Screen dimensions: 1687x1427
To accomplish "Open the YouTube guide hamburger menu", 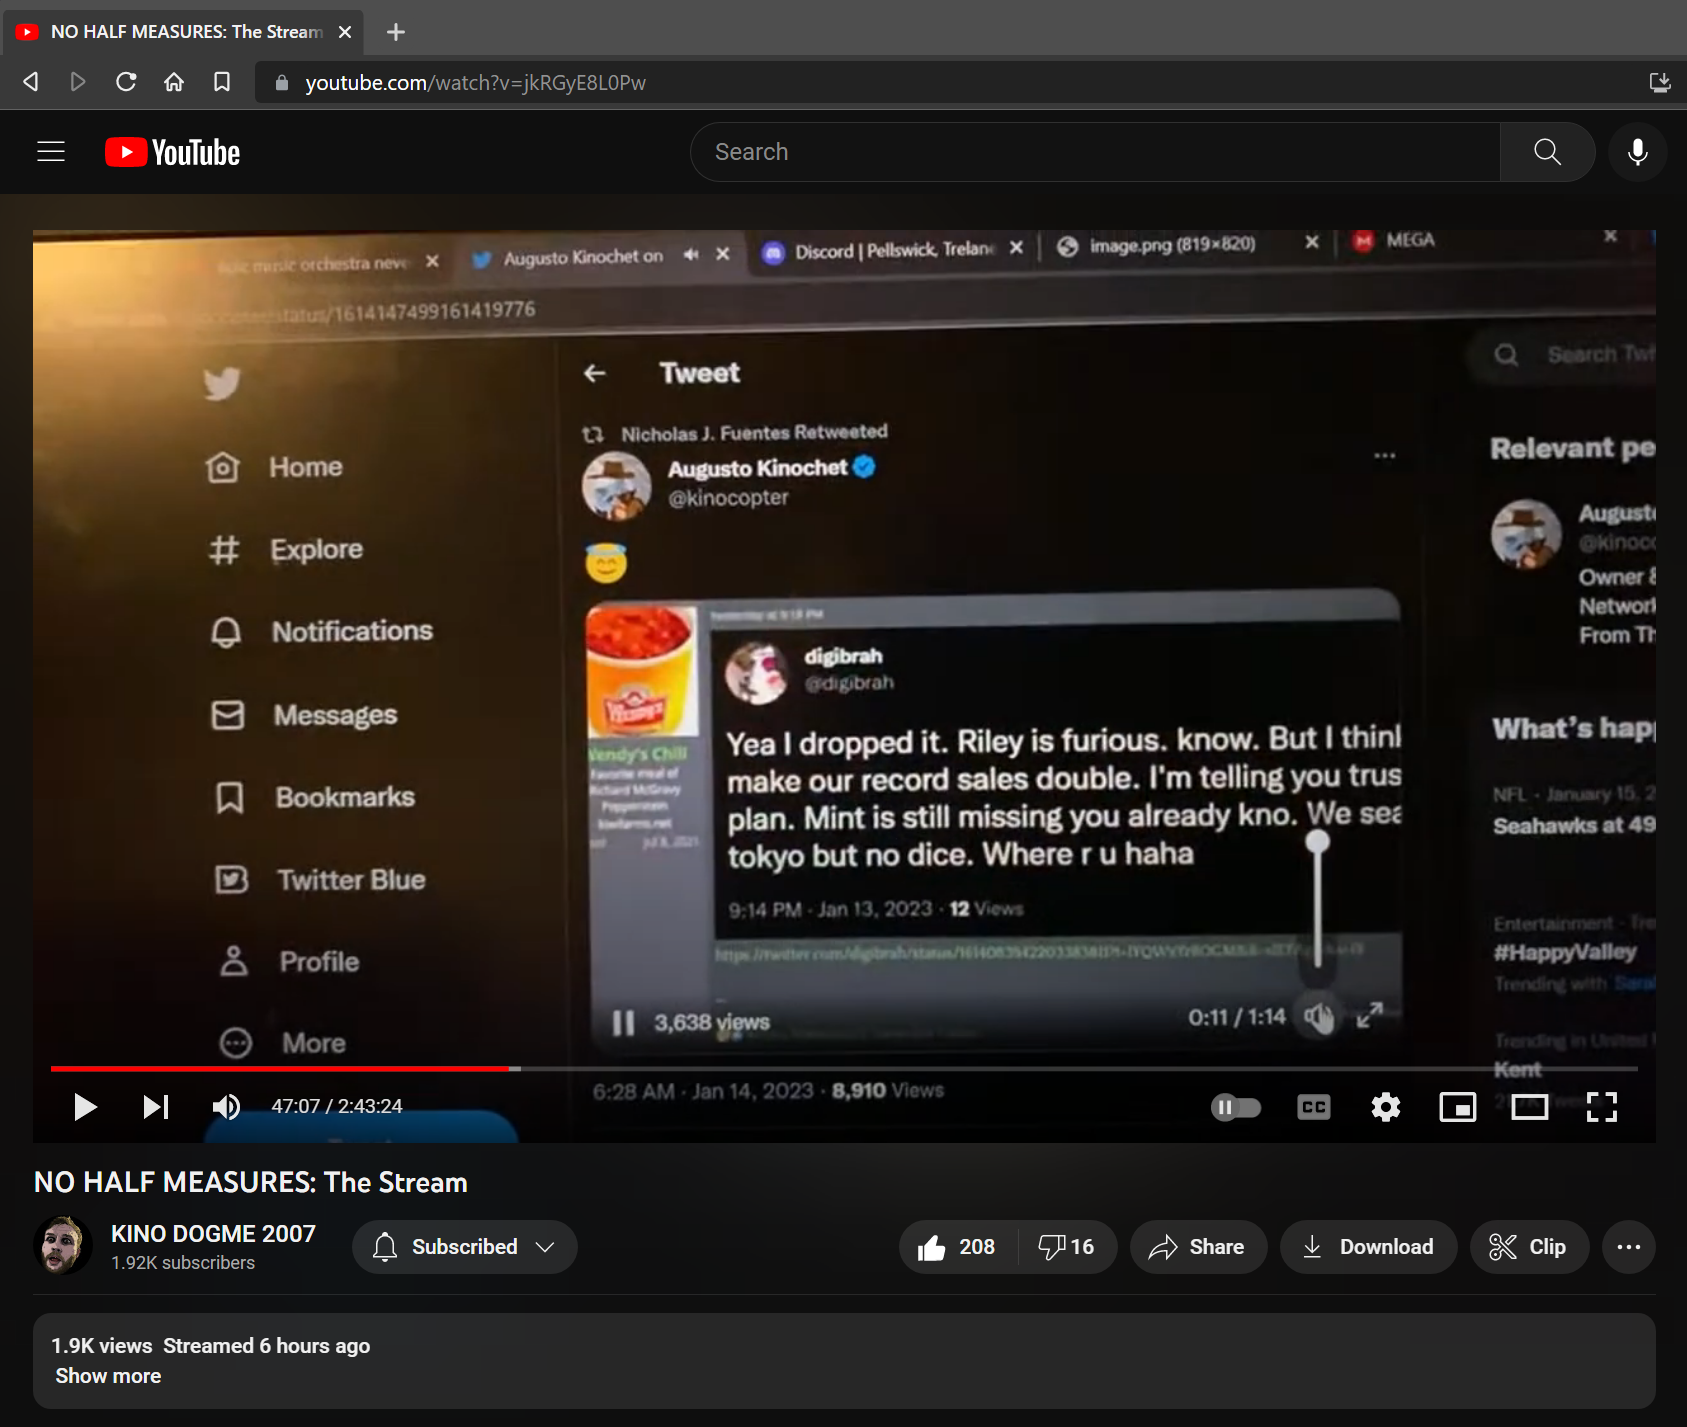I will [51, 152].
